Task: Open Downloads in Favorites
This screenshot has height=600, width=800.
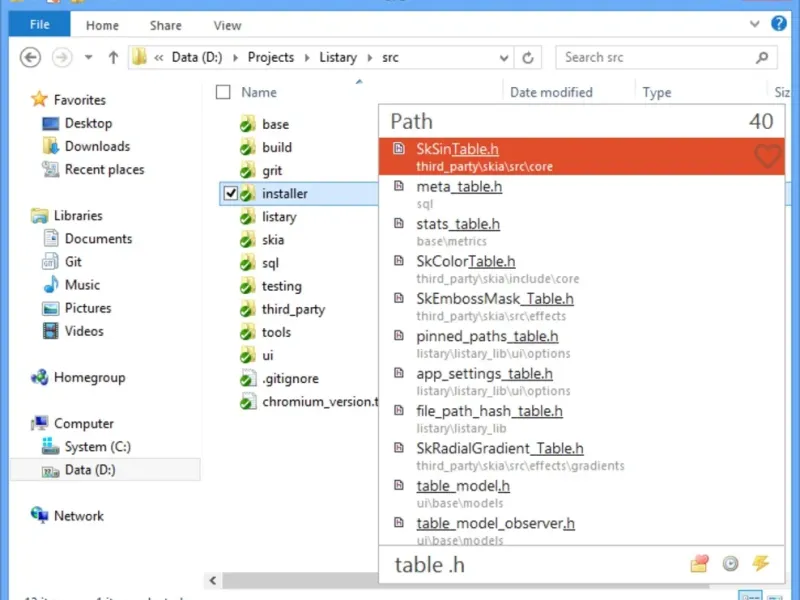Action: pyautogui.click(x=97, y=146)
